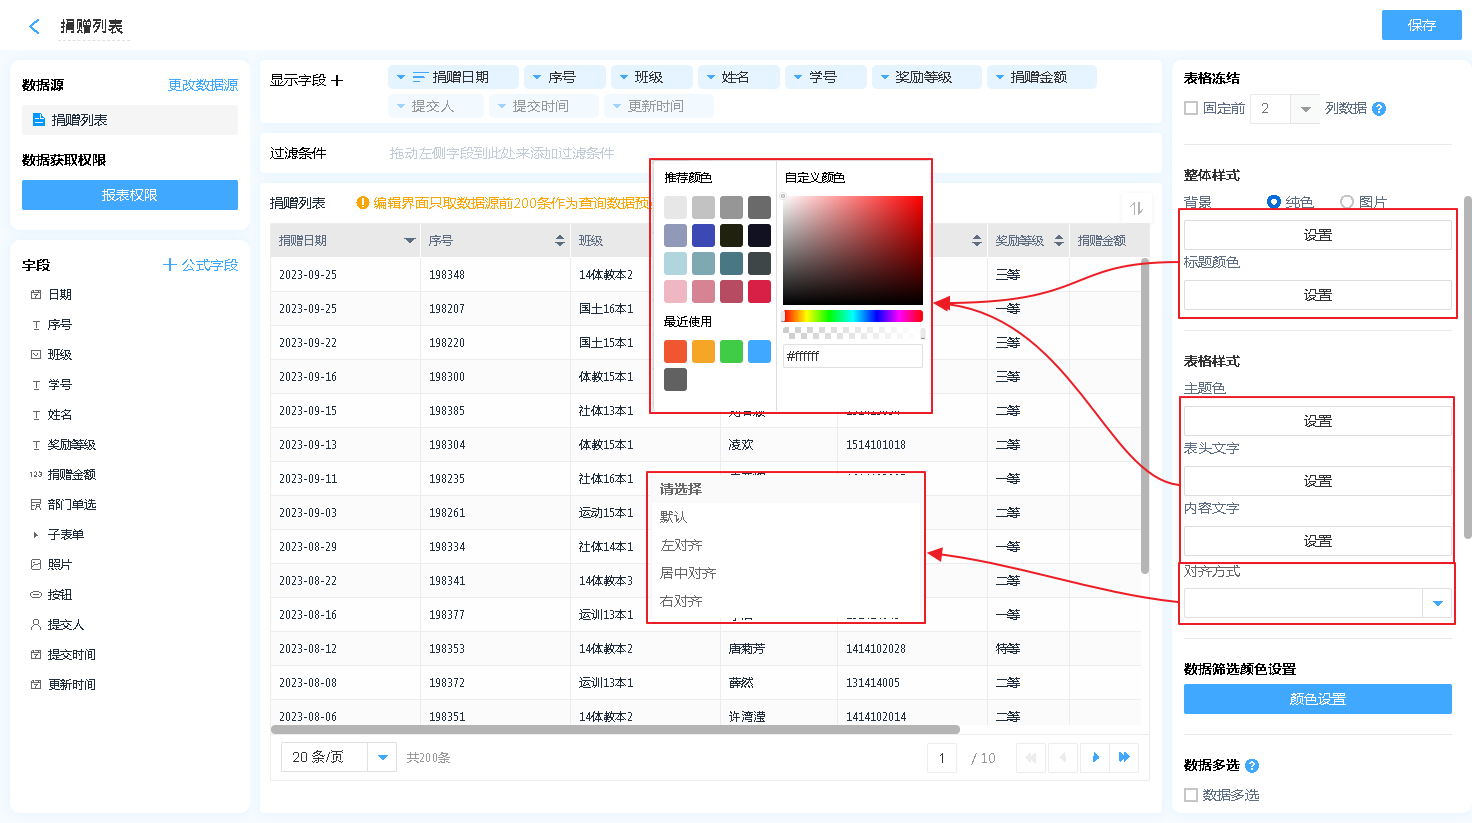Click the blue 保存 button
1472x823 pixels.
pyautogui.click(x=1421, y=25)
